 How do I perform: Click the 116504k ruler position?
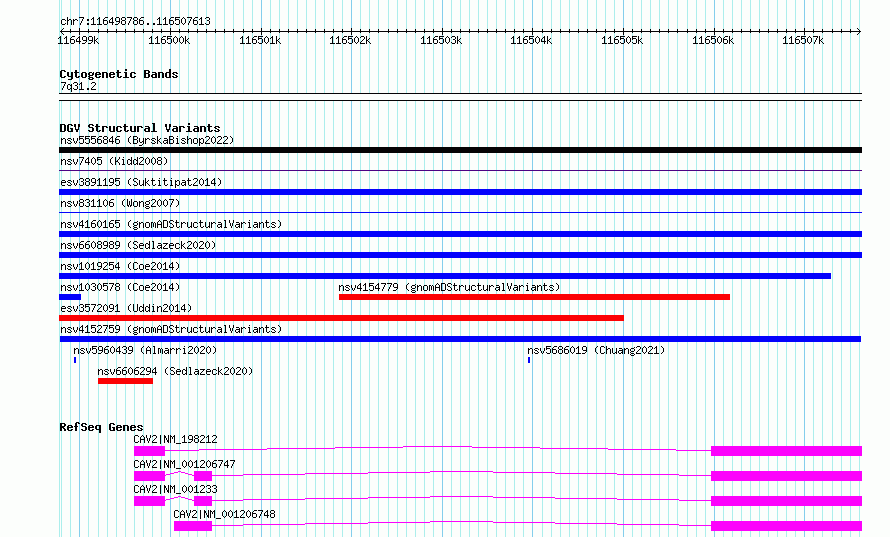(531, 40)
